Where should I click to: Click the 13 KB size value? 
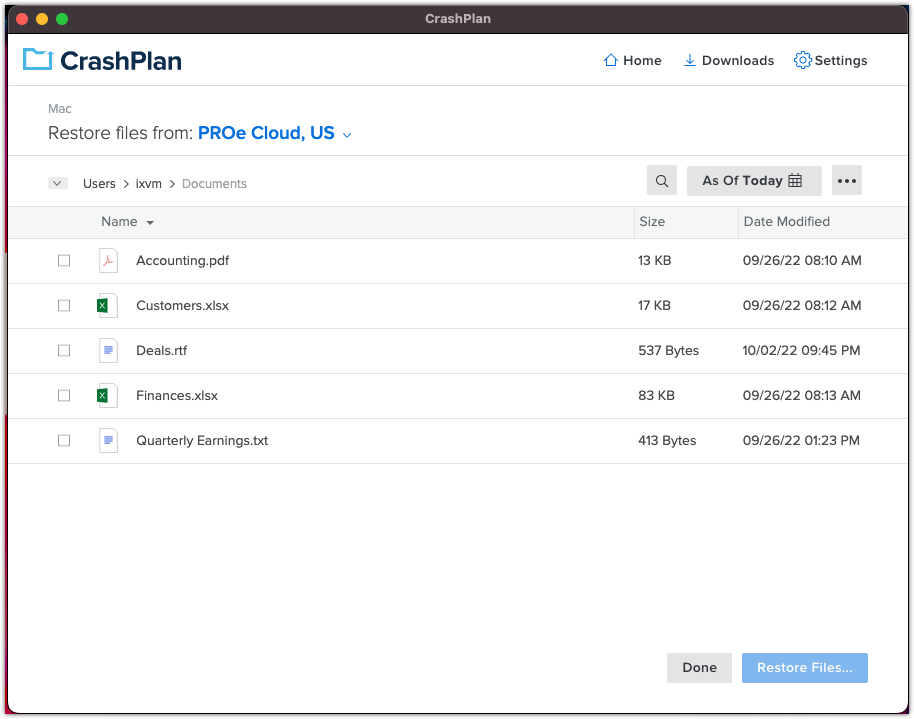tap(654, 261)
